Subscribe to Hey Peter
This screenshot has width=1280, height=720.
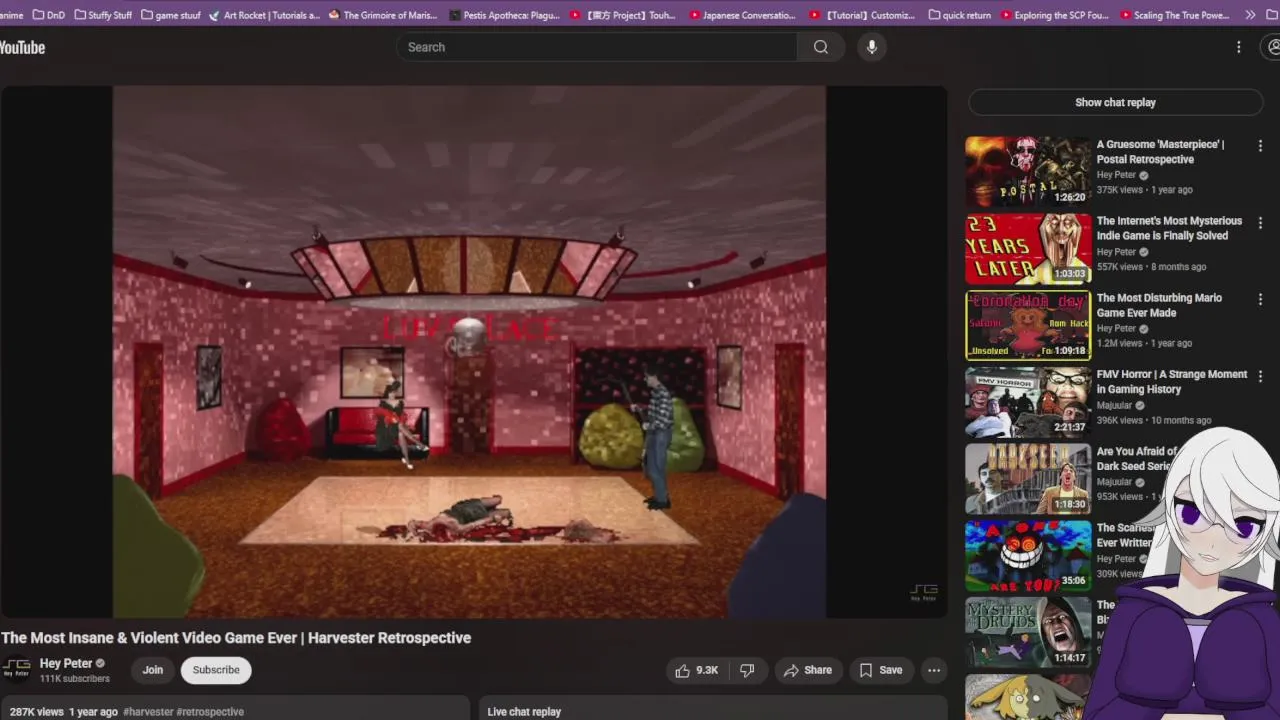(x=216, y=670)
